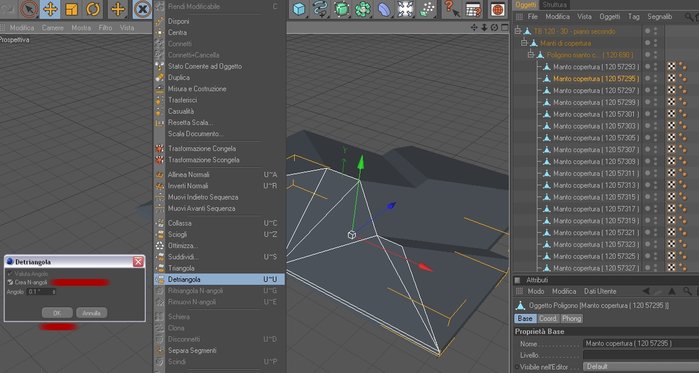Image resolution: width=699 pixels, height=373 pixels.
Task: Click texture tag of Manto copertura (120 57293)
Action: click(x=671, y=66)
